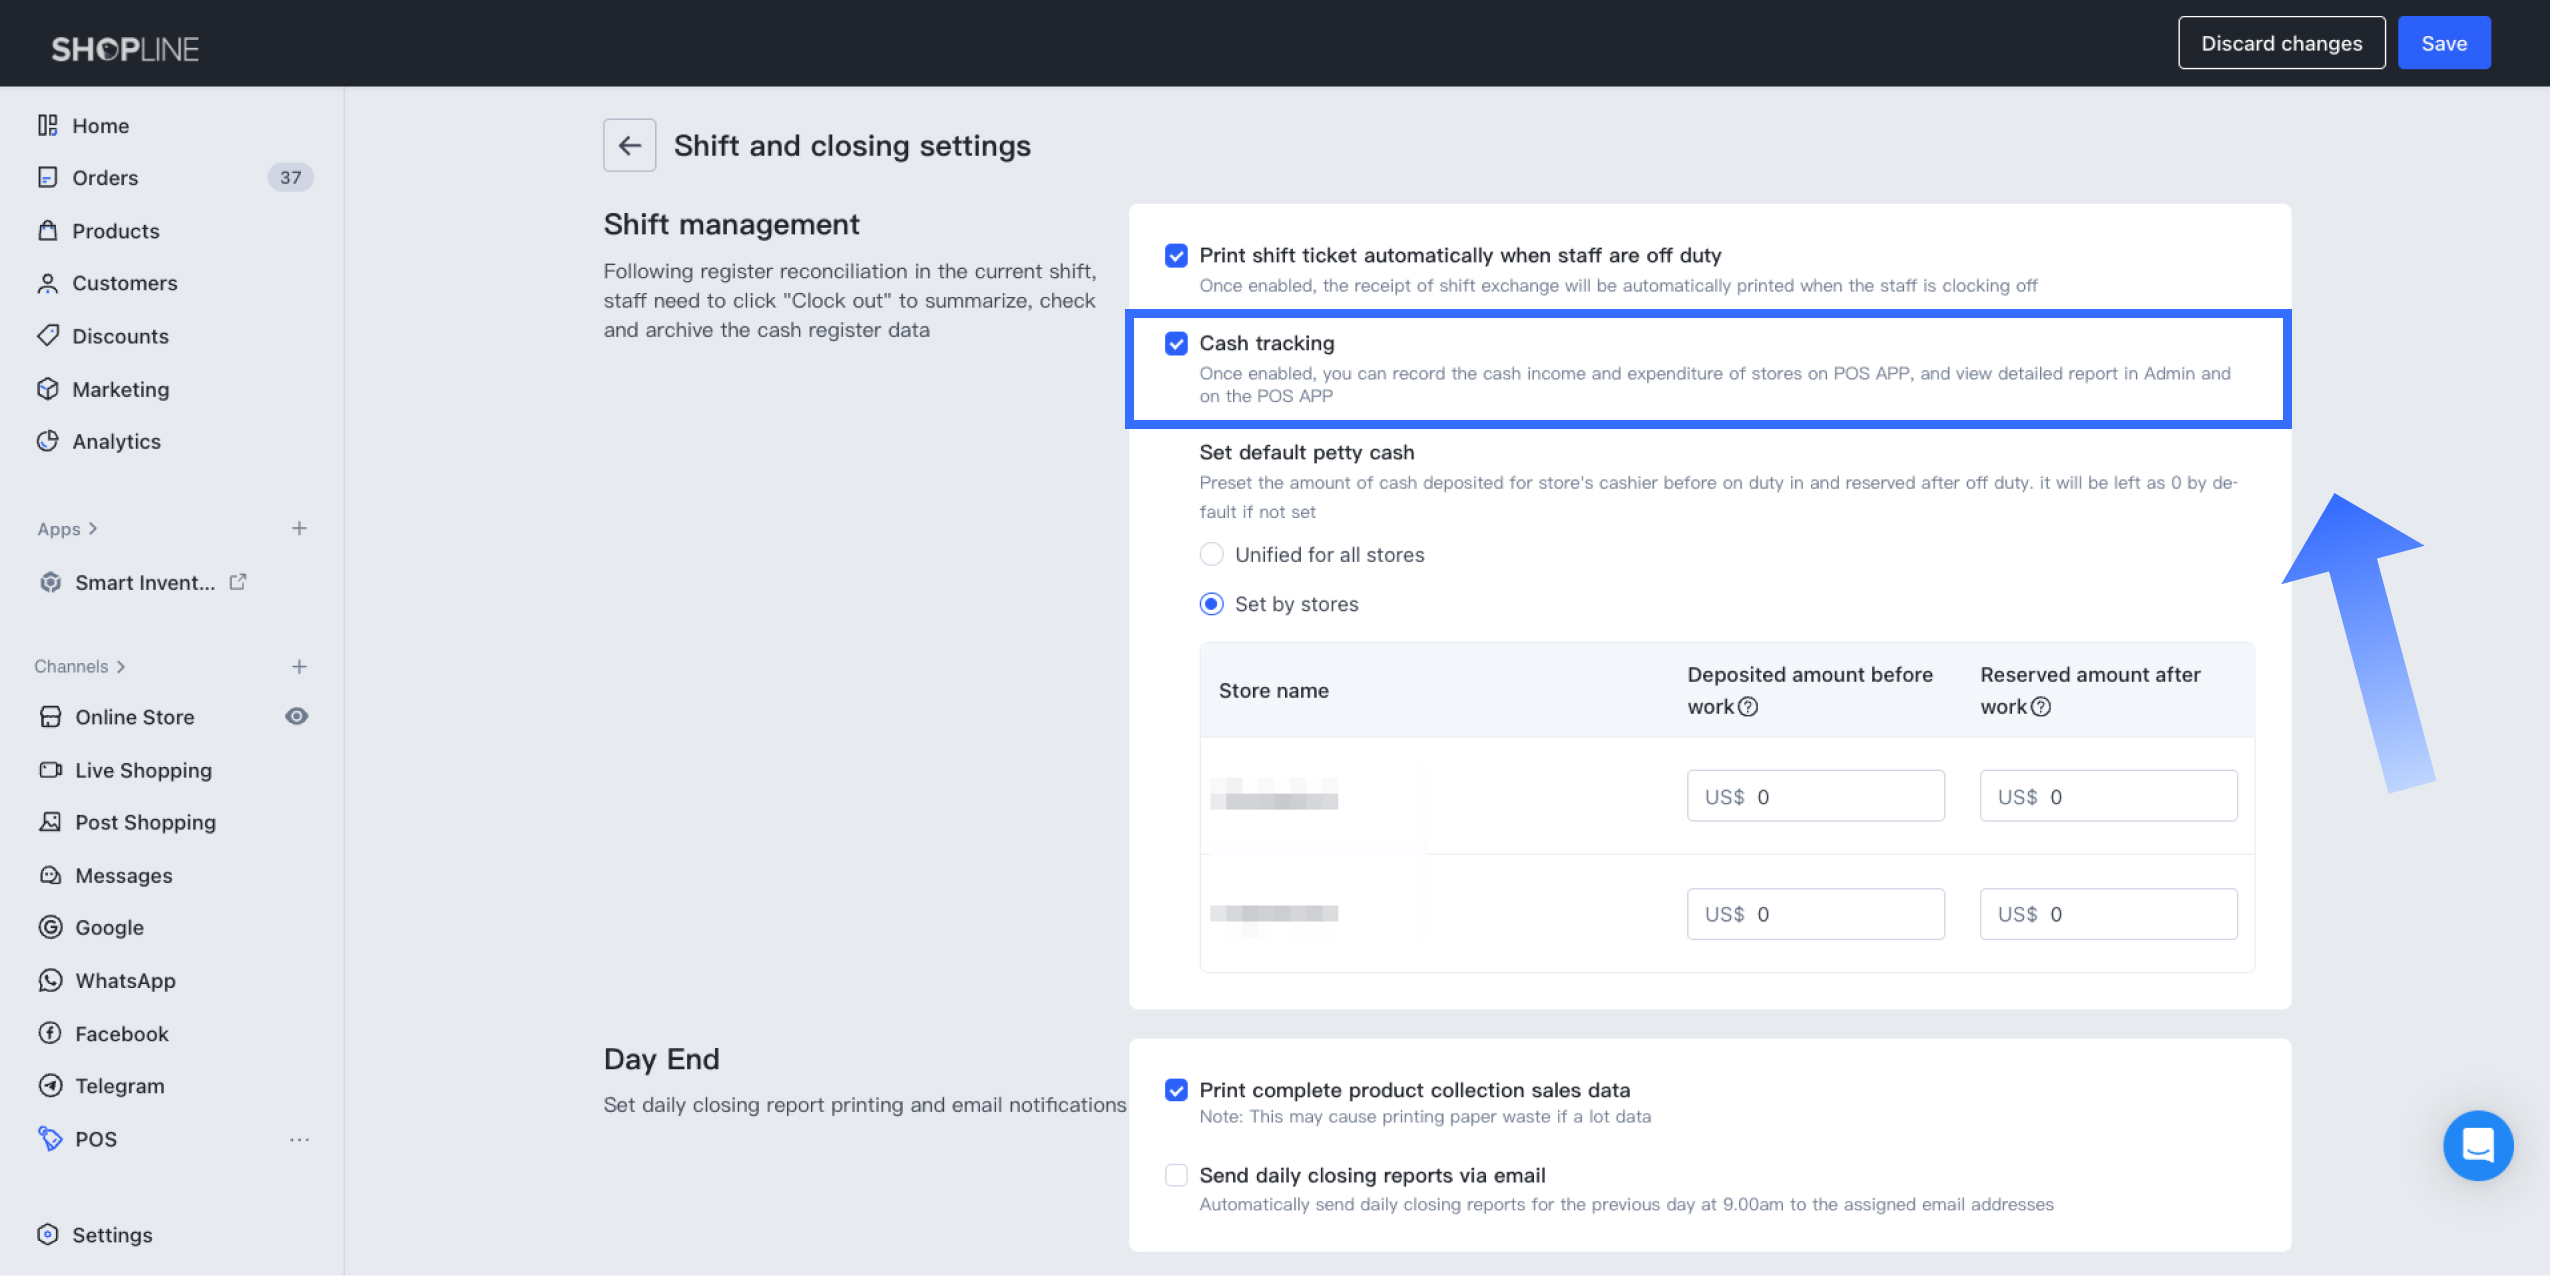Expand the Apps section chevron
This screenshot has width=2550, height=1276.
pyautogui.click(x=93, y=529)
